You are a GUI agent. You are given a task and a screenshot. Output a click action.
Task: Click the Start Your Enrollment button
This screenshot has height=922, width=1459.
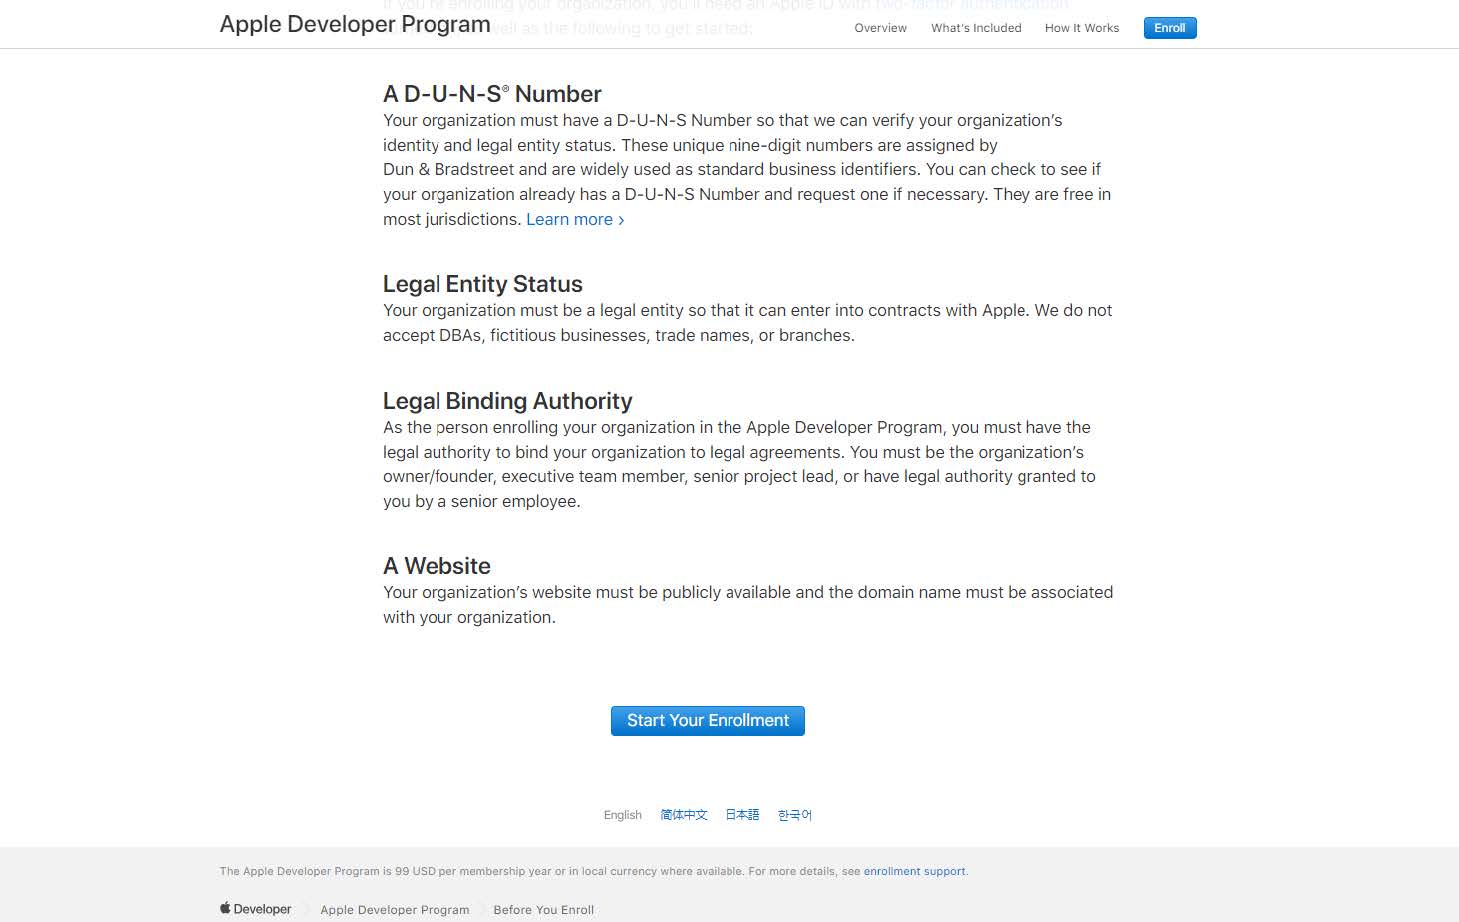coord(708,721)
